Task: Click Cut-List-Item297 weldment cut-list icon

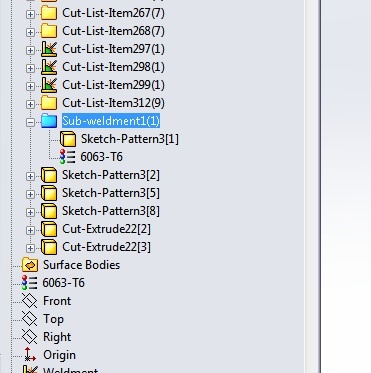Action: pos(49,49)
